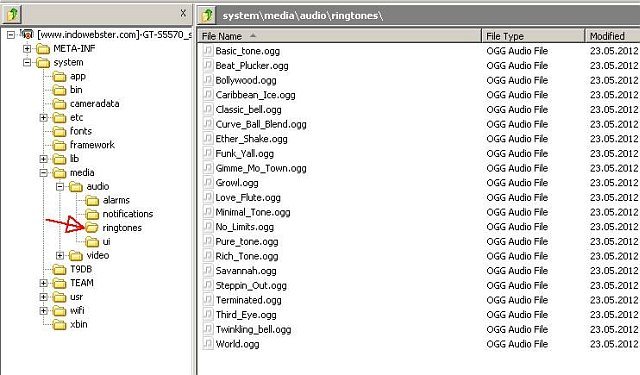Screen dimensions: 640x375
Task: Click the audio icon of Ether_Shake.ogg
Action: pos(208,139)
